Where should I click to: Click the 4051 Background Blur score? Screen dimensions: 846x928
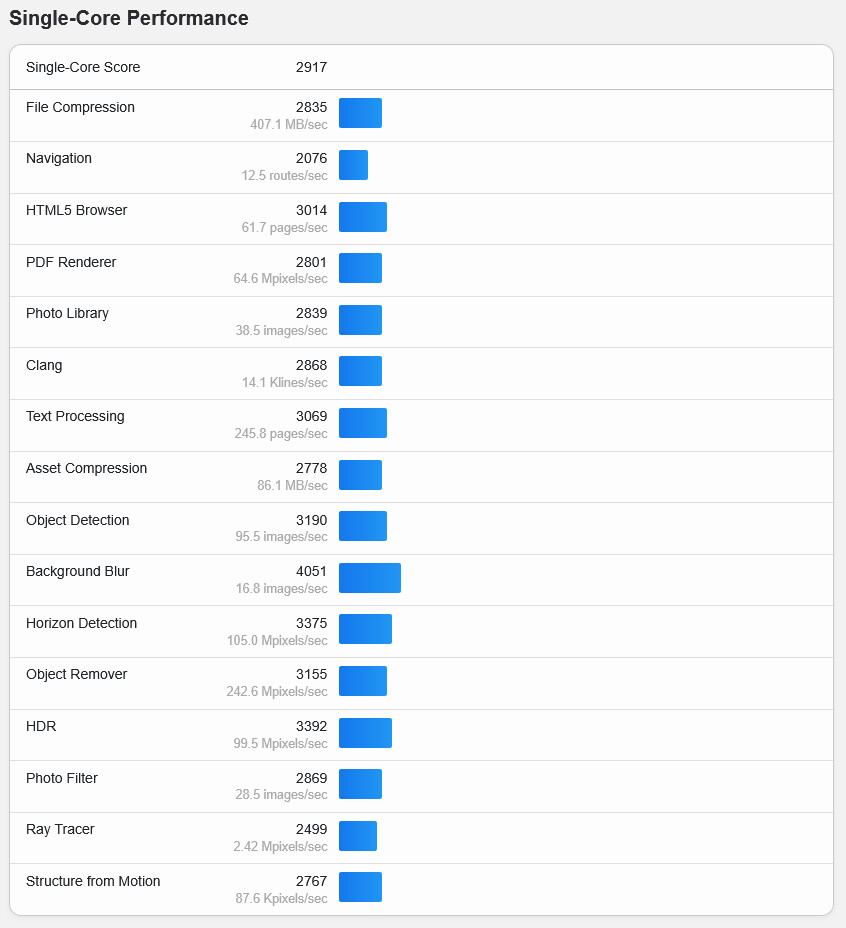[x=311, y=571]
